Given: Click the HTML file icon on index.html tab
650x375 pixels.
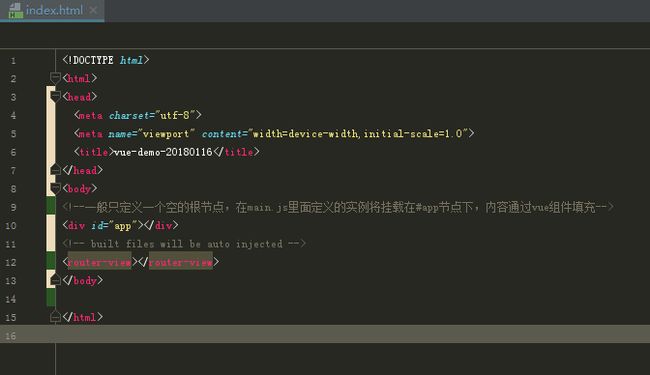Looking at the screenshot, I should click(x=15, y=10).
